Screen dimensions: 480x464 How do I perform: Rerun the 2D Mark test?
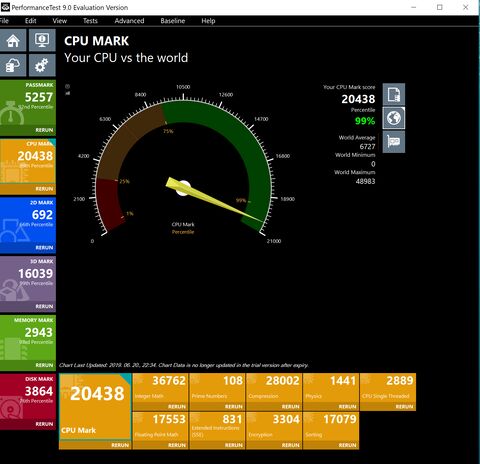[44, 248]
